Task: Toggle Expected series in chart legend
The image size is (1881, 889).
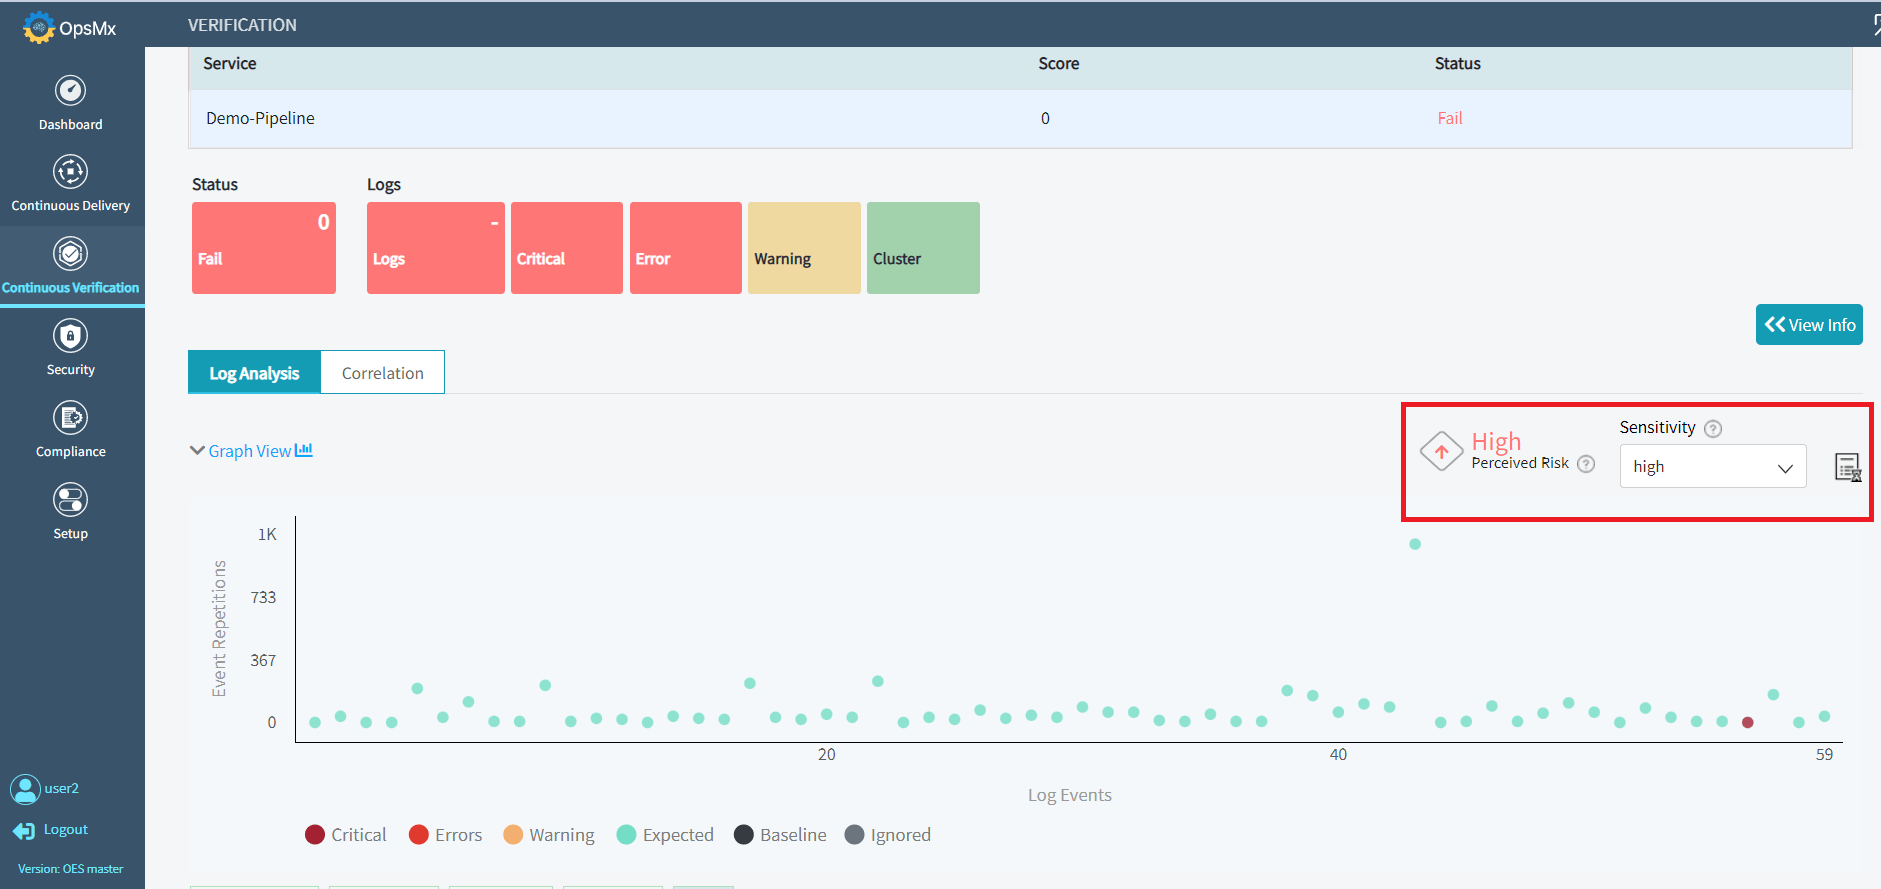Action: (666, 835)
